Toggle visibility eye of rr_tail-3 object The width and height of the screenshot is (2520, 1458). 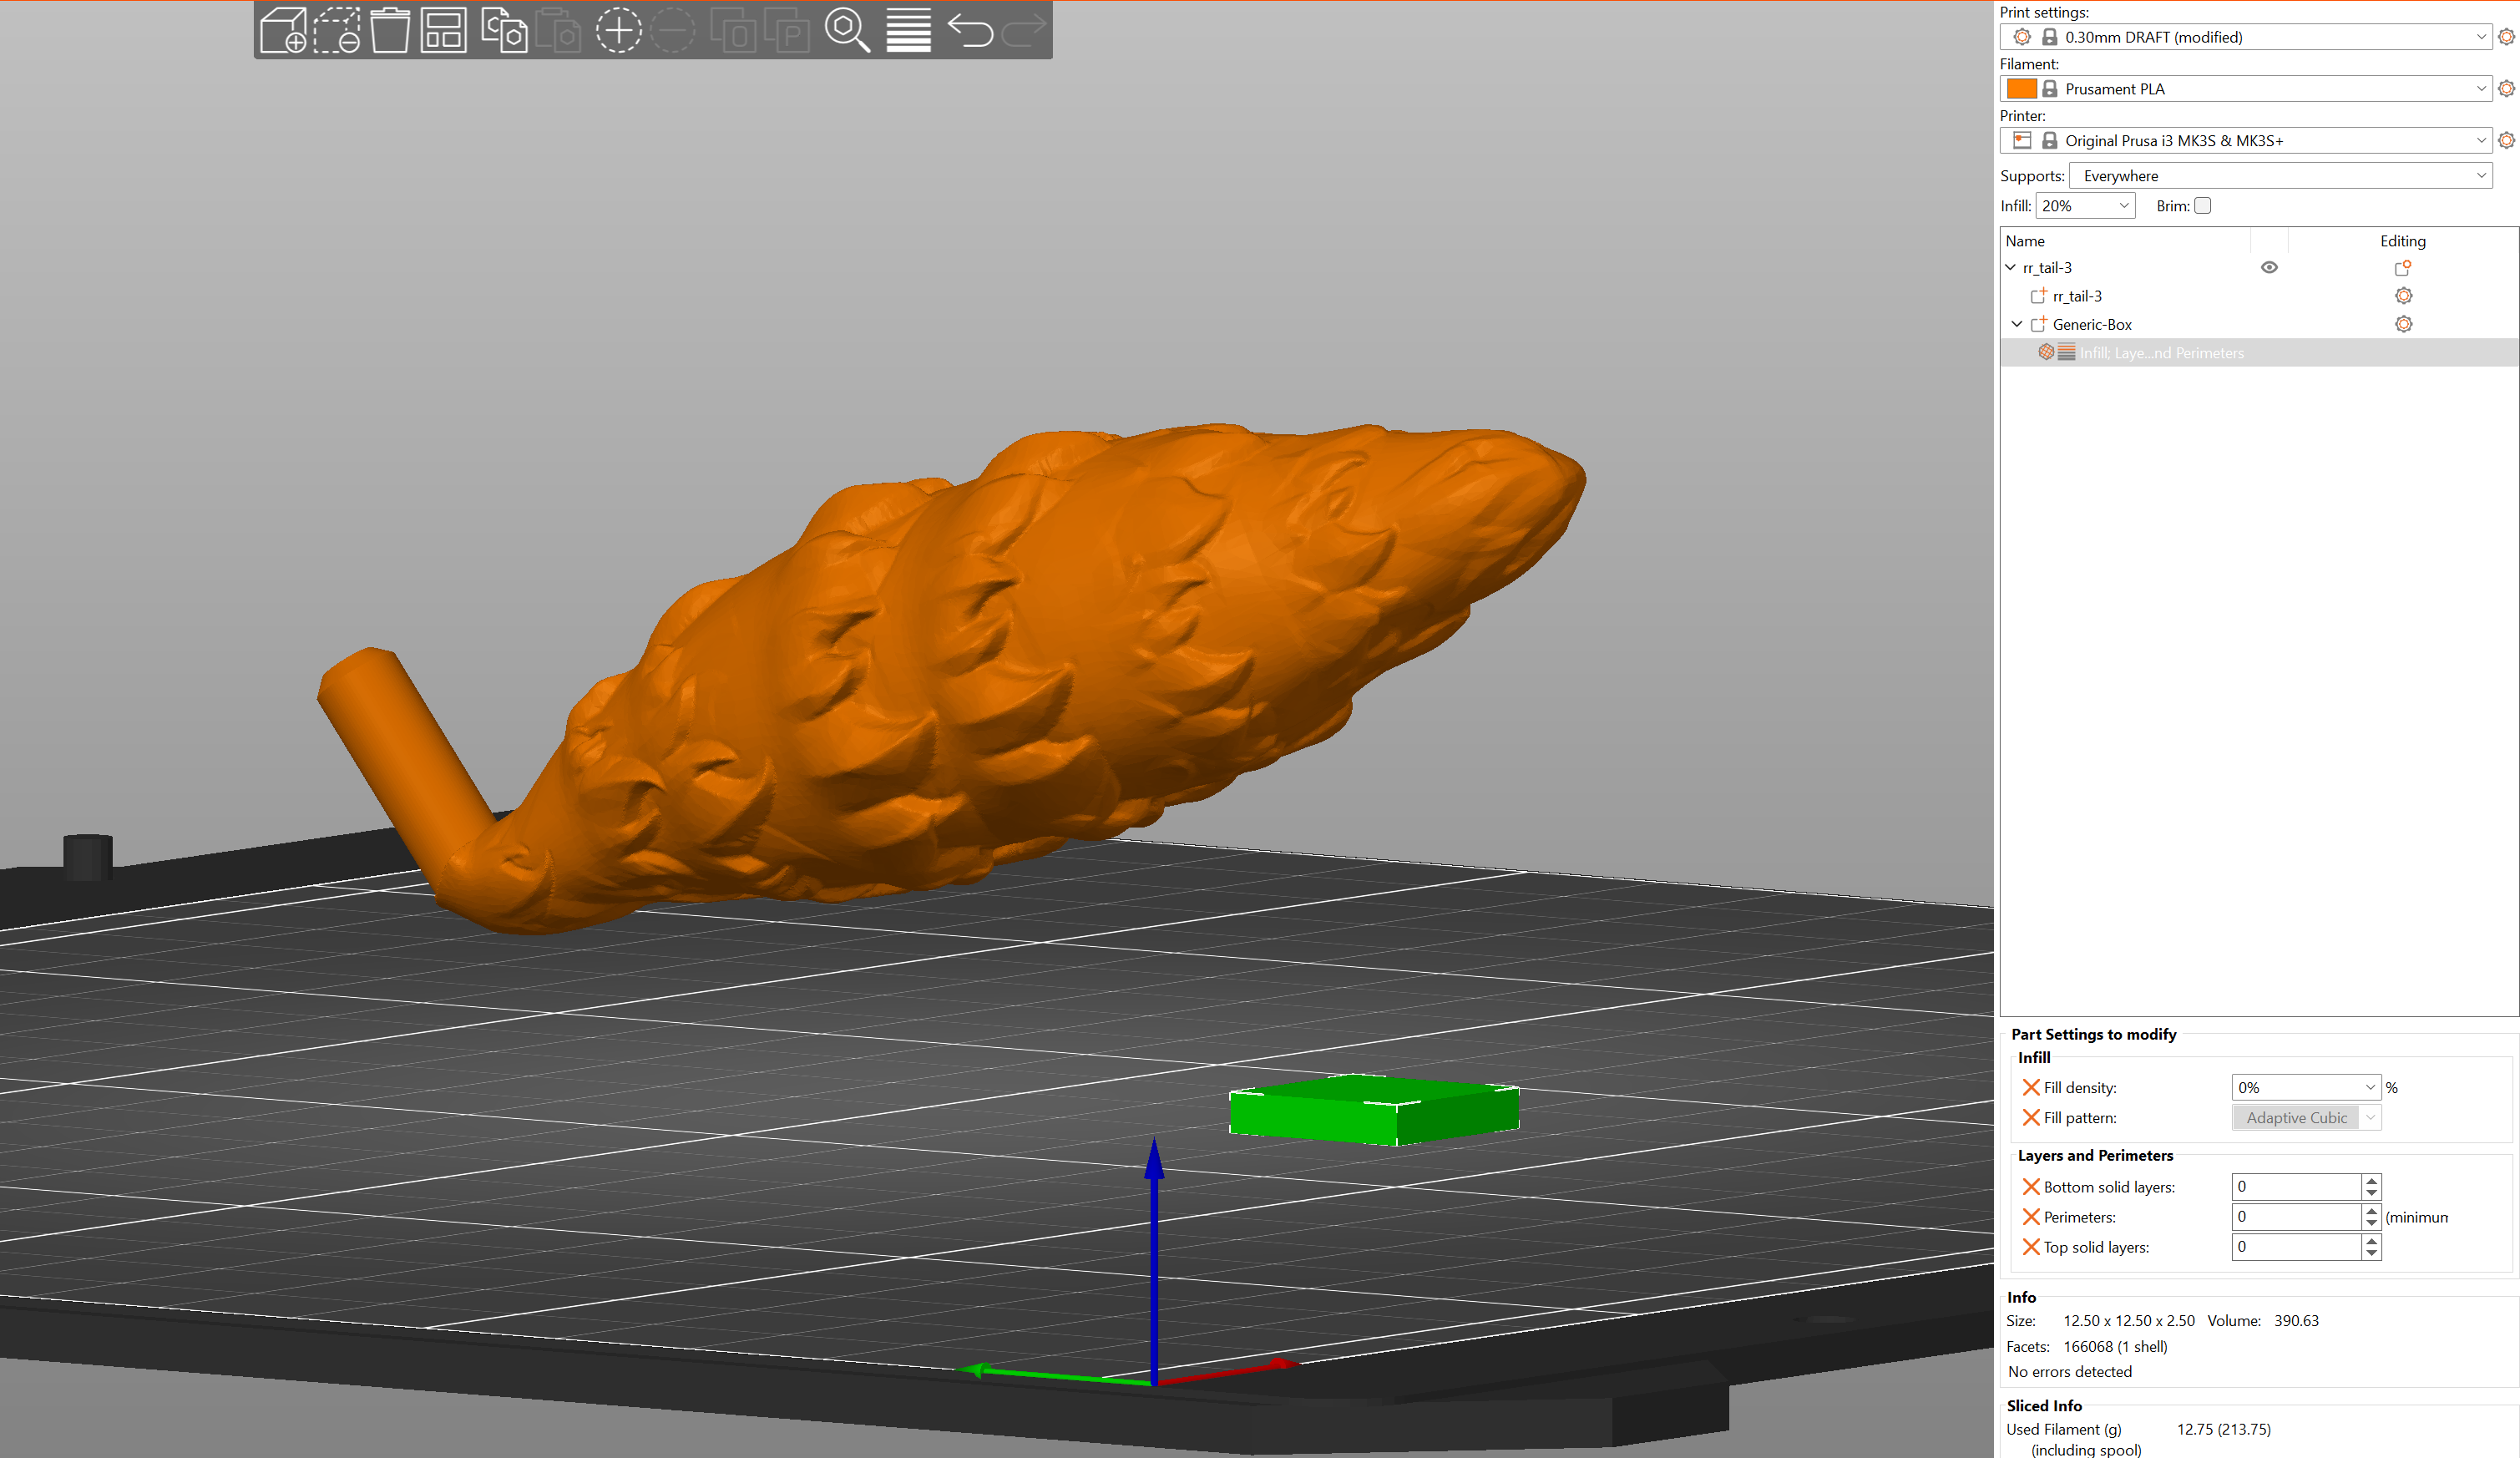tap(2269, 268)
